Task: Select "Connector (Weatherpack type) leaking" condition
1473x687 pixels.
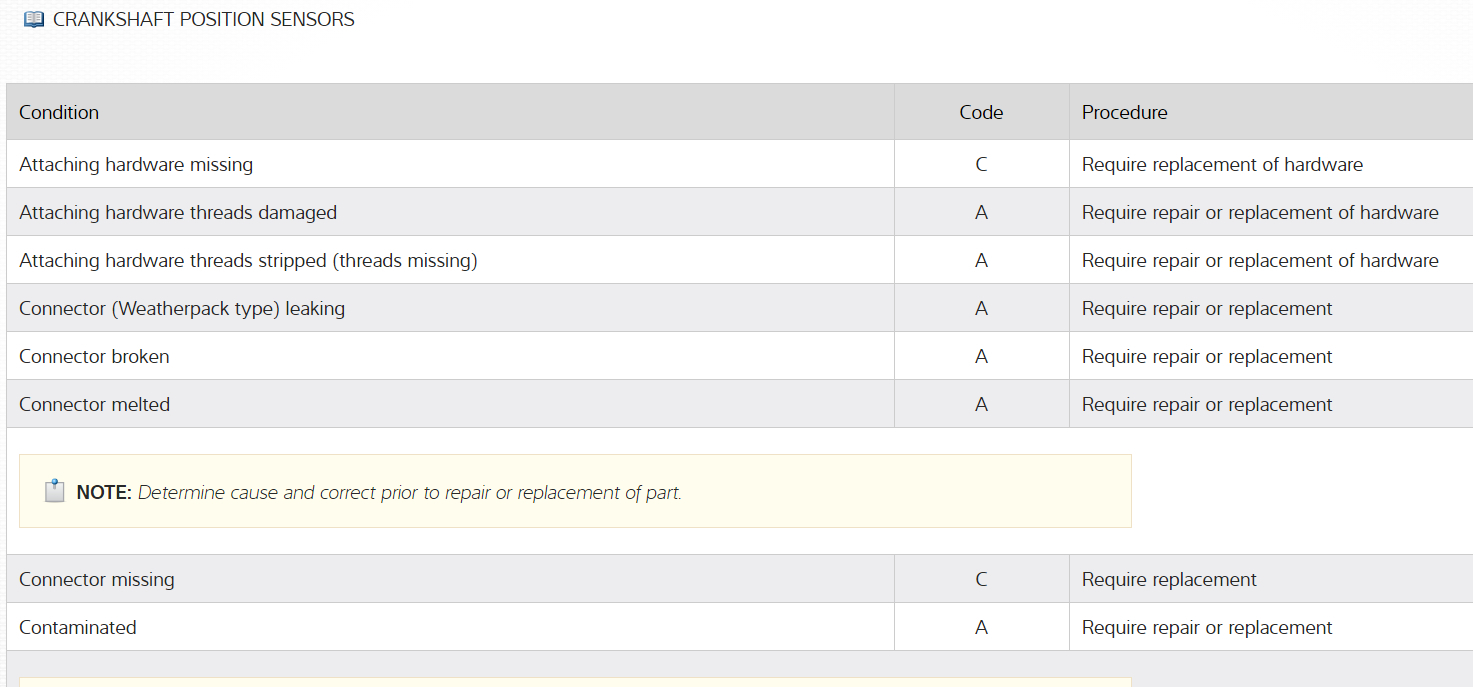Action: (182, 309)
